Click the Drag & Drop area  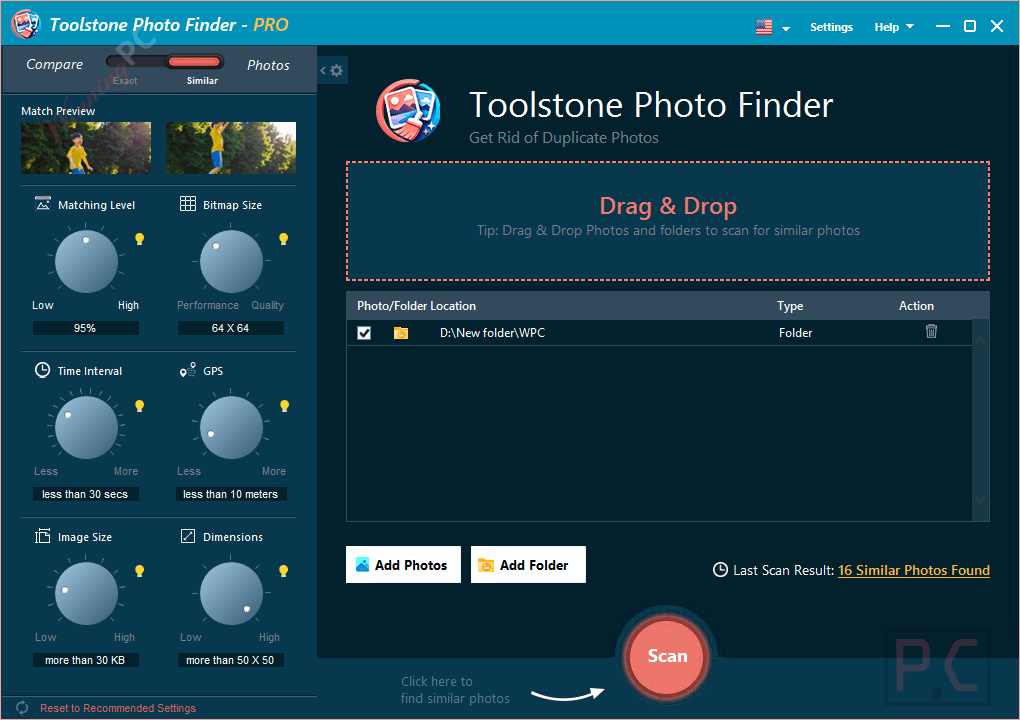(x=668, y=221)
